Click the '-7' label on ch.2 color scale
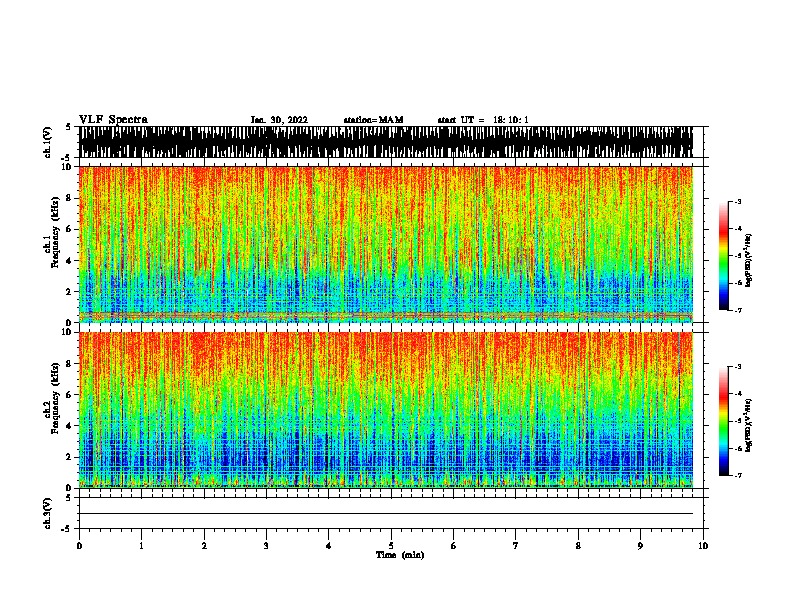This screenshot has height=612, width=792. pyautogui.click(x=737, y=475)
